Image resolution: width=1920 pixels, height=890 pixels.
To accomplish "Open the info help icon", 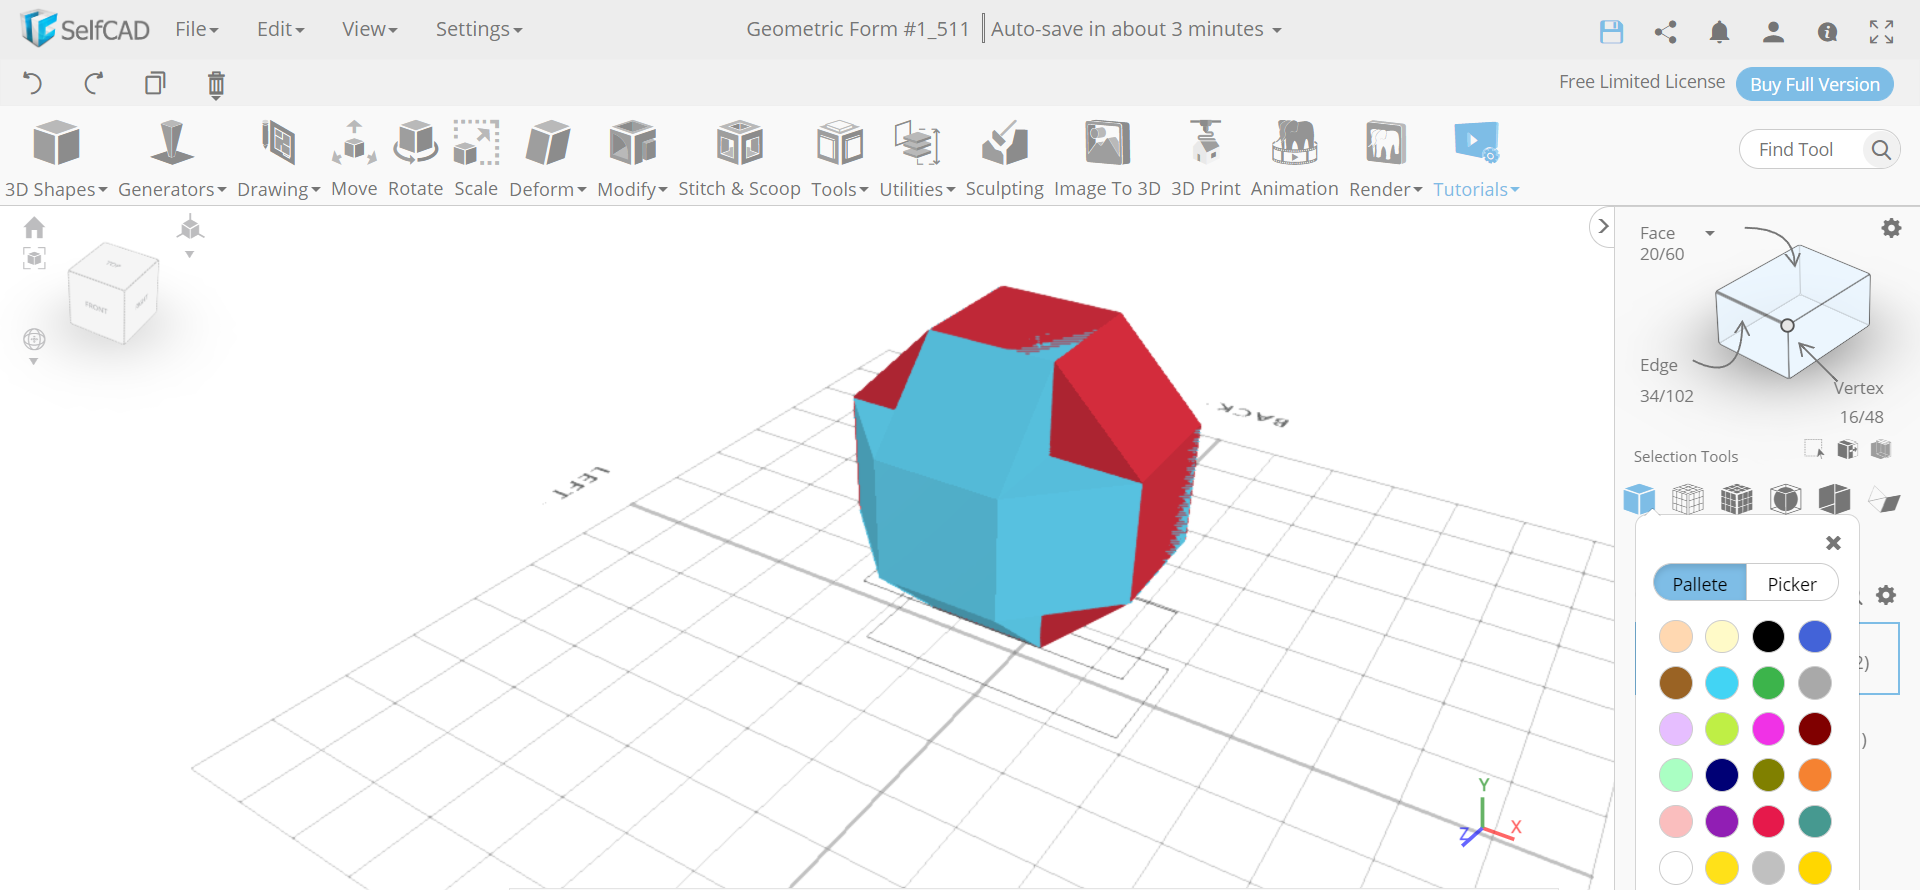I will (x=1827, y=32).
